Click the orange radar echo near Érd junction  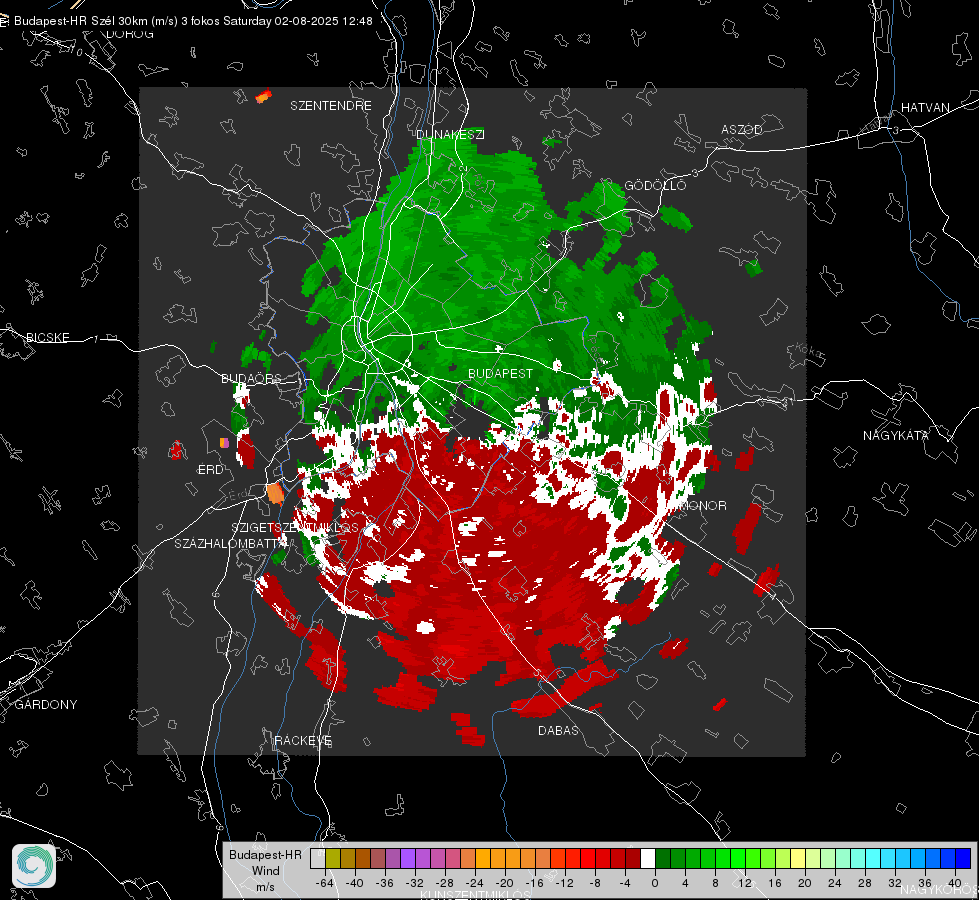pyautogui.click(x=275, y=493)
